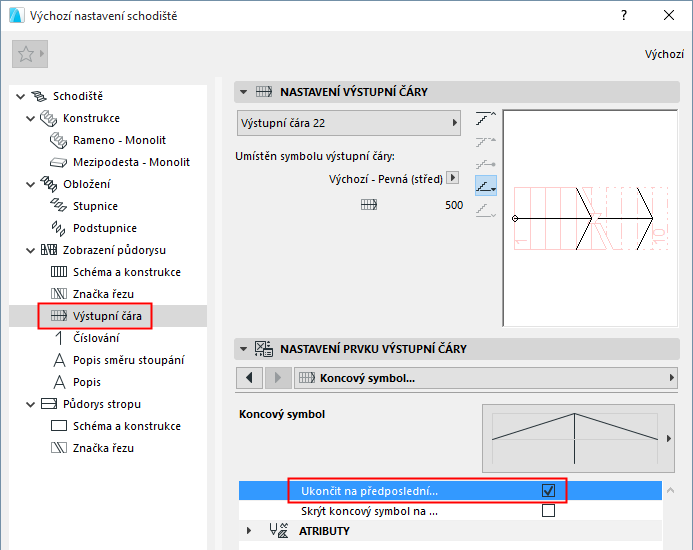The height and width of the screenshot is (550, 693).
Task: Click the Obložení finish icon
Action: [49, 184]
